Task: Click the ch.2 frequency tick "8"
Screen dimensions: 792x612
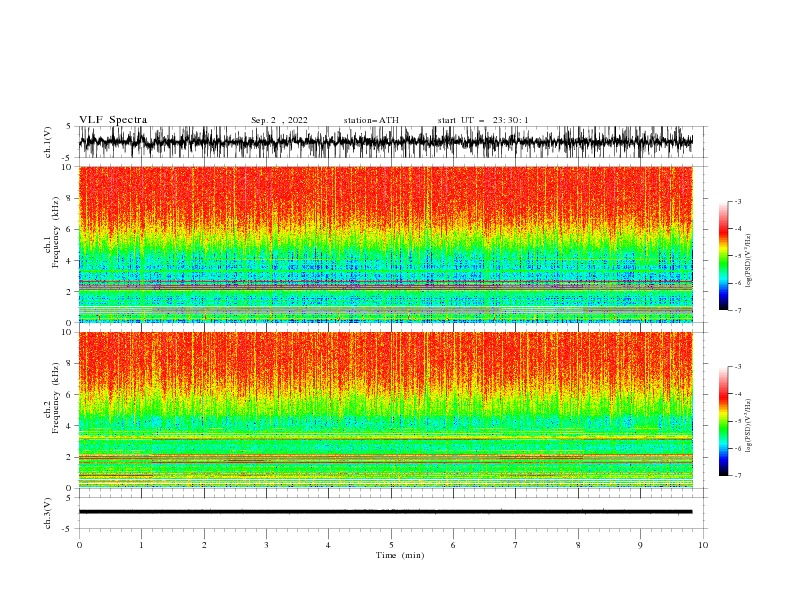Action: [x=69, y=364]
